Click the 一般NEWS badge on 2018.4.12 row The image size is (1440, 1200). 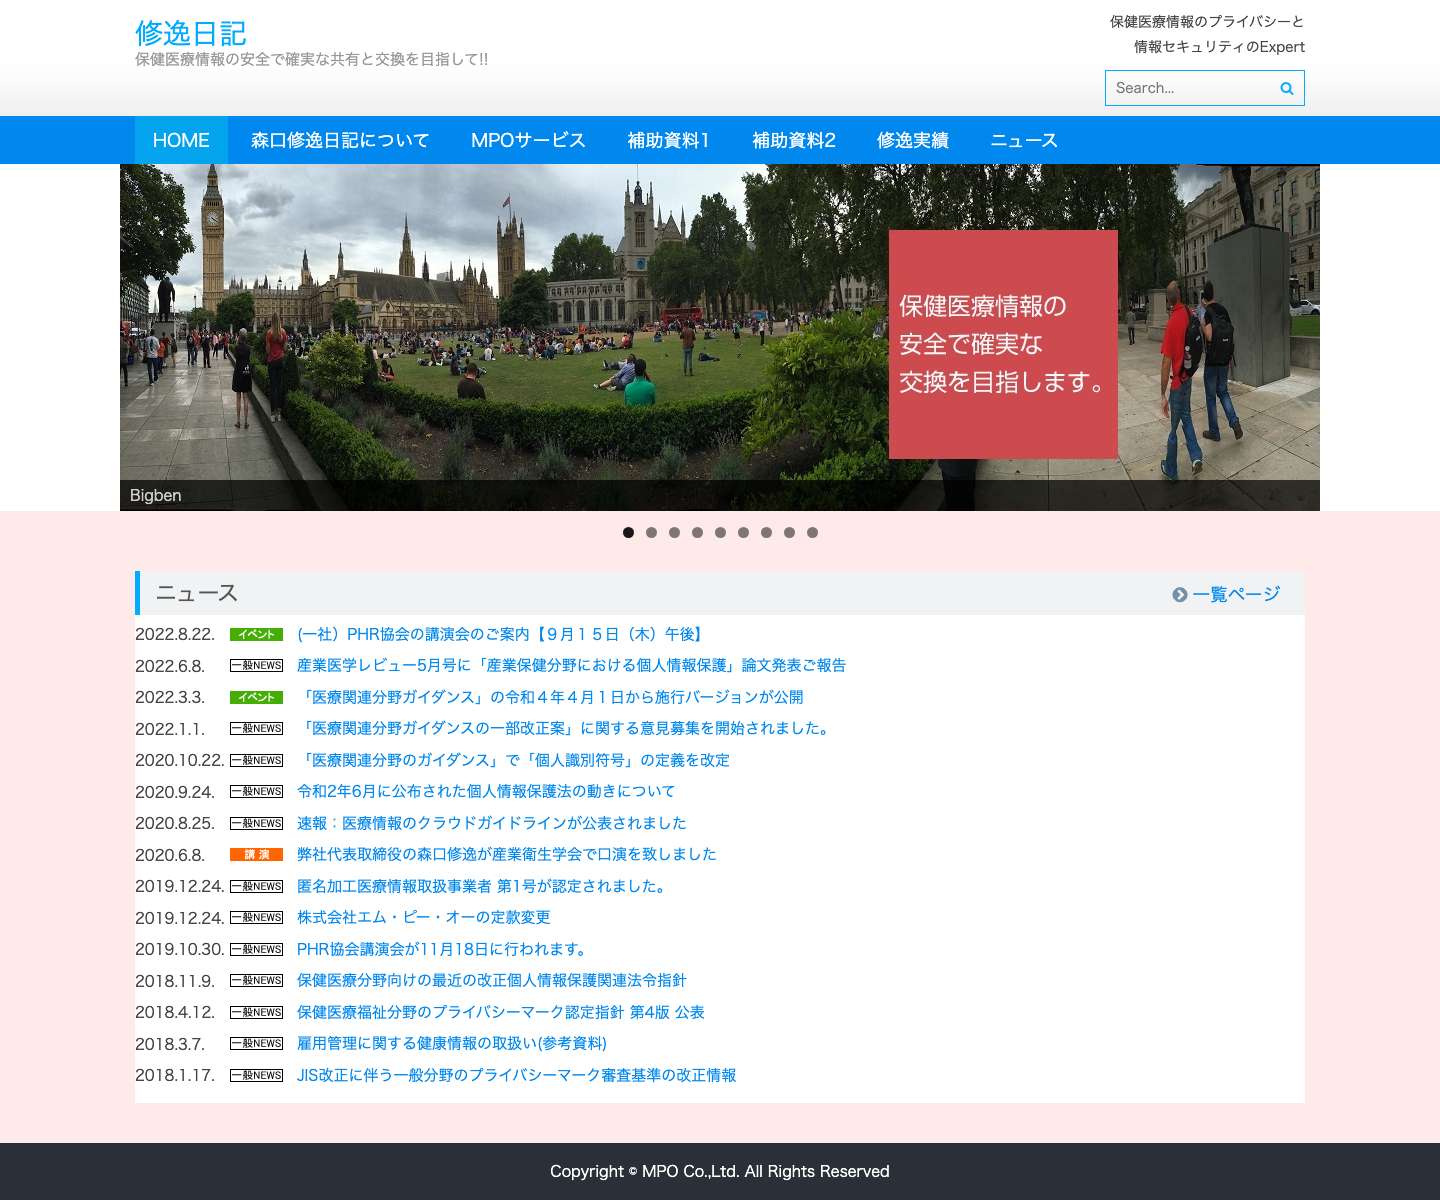tap(256, 1012)
